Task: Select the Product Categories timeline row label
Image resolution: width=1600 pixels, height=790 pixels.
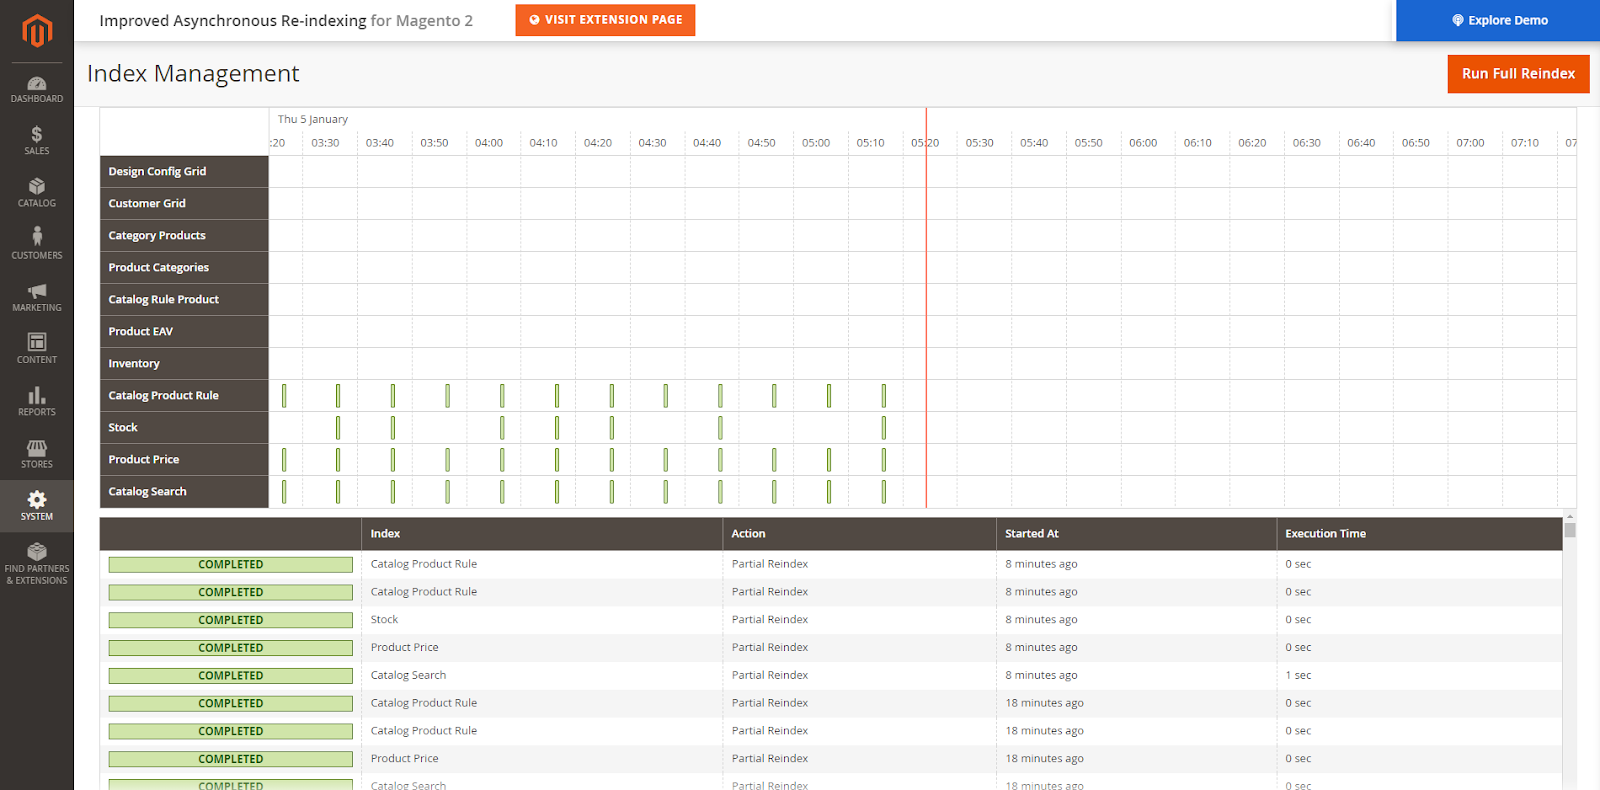Action: [184, 268]
